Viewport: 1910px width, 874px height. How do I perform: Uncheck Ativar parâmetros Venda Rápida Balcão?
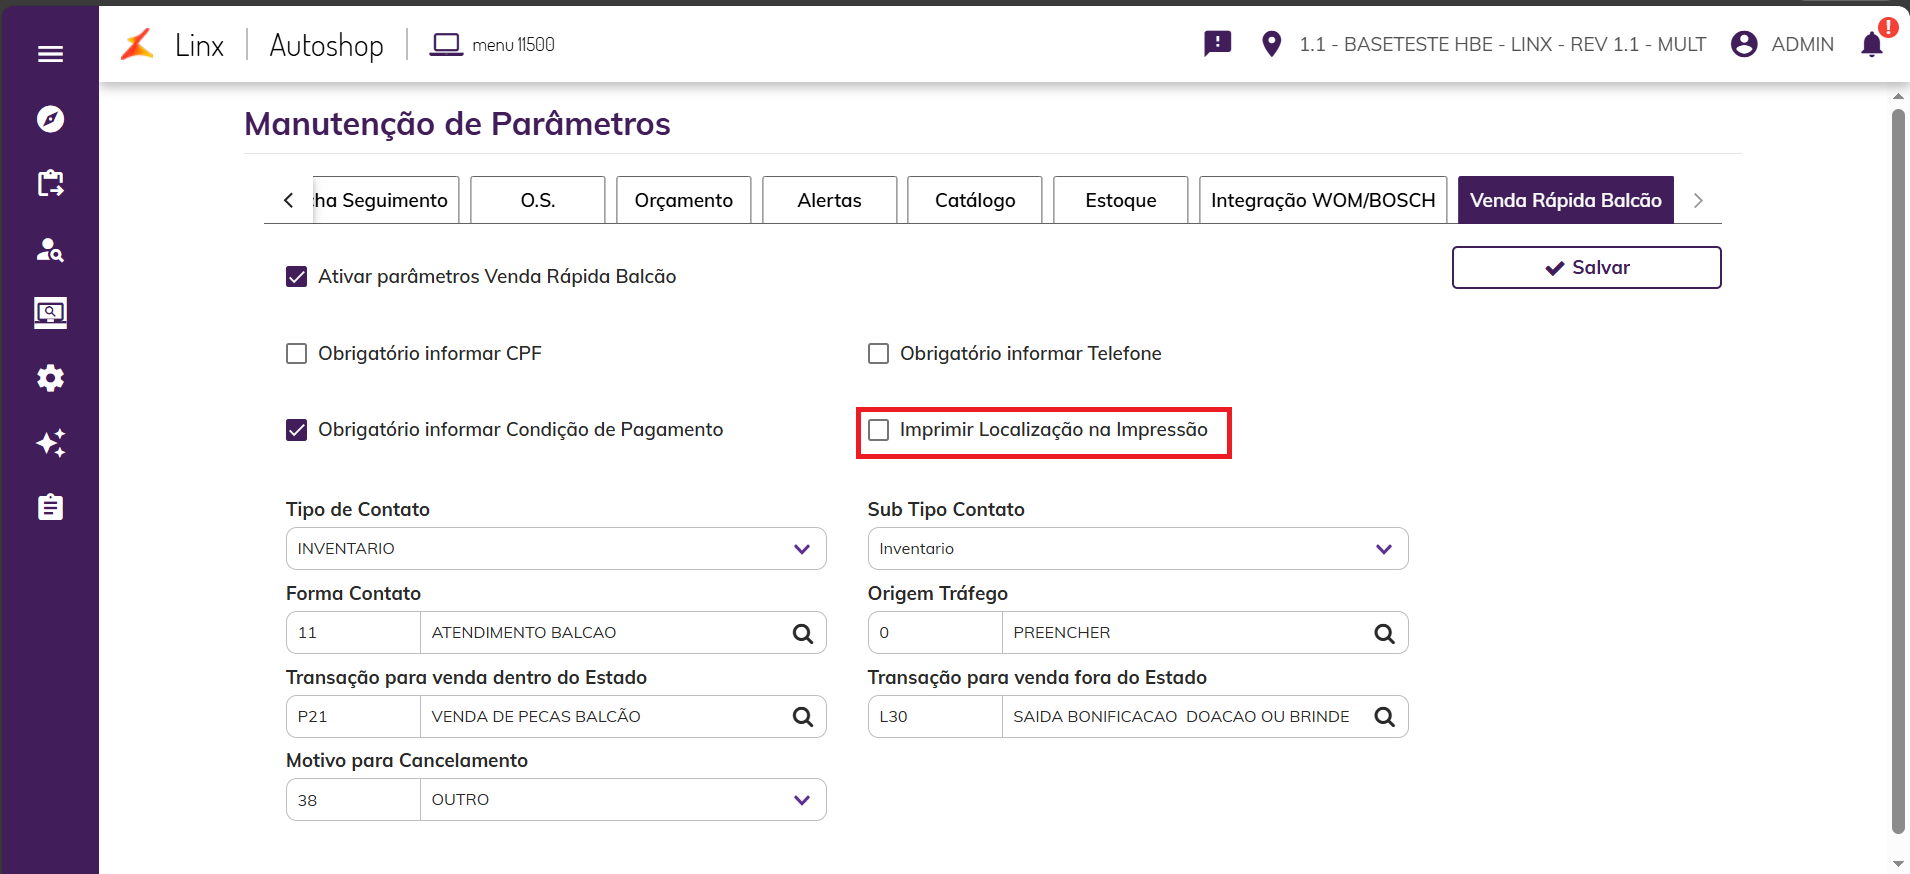297,277
